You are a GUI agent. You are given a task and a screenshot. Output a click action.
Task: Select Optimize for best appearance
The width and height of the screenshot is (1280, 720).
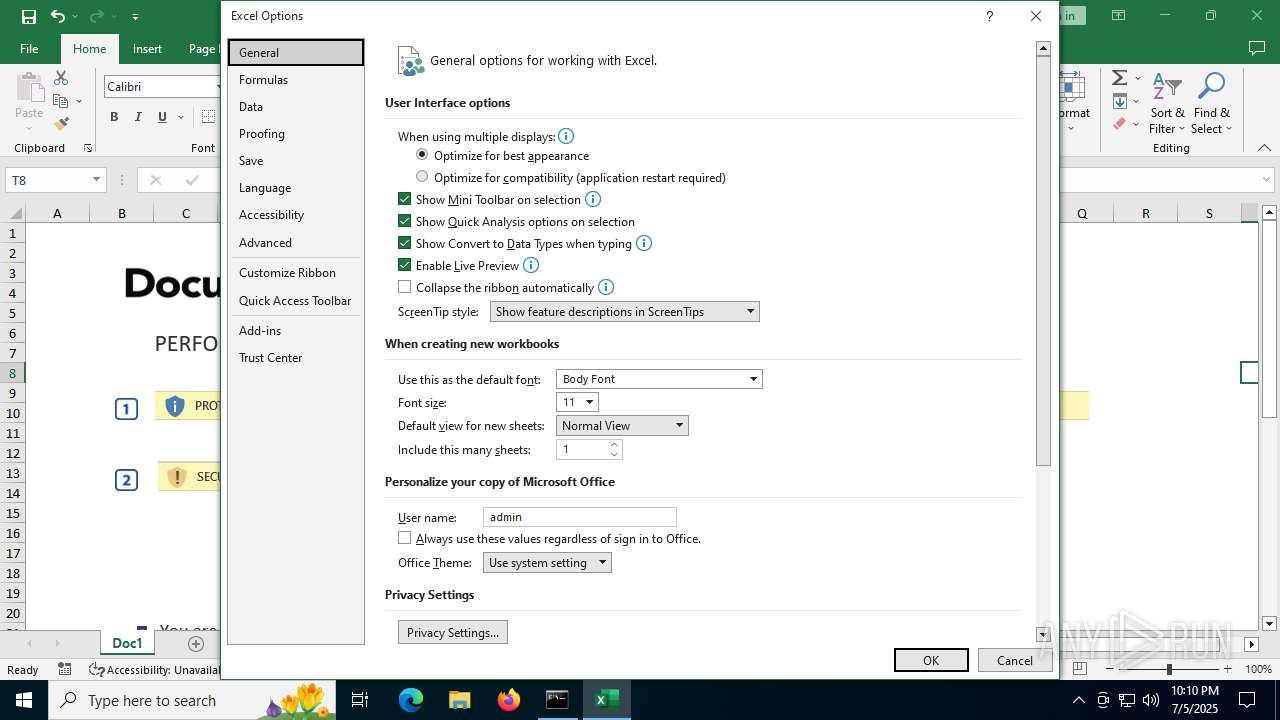[x=422, y=155]
